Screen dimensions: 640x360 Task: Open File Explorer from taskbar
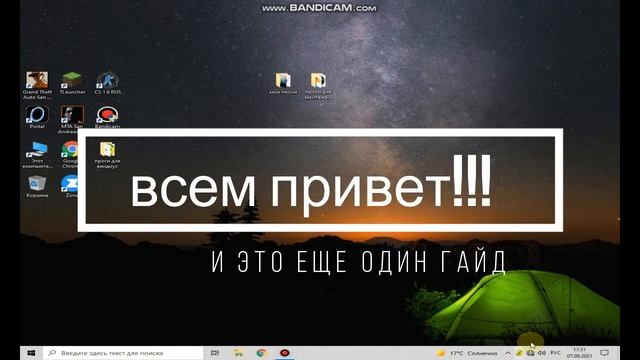coord(238,353)
